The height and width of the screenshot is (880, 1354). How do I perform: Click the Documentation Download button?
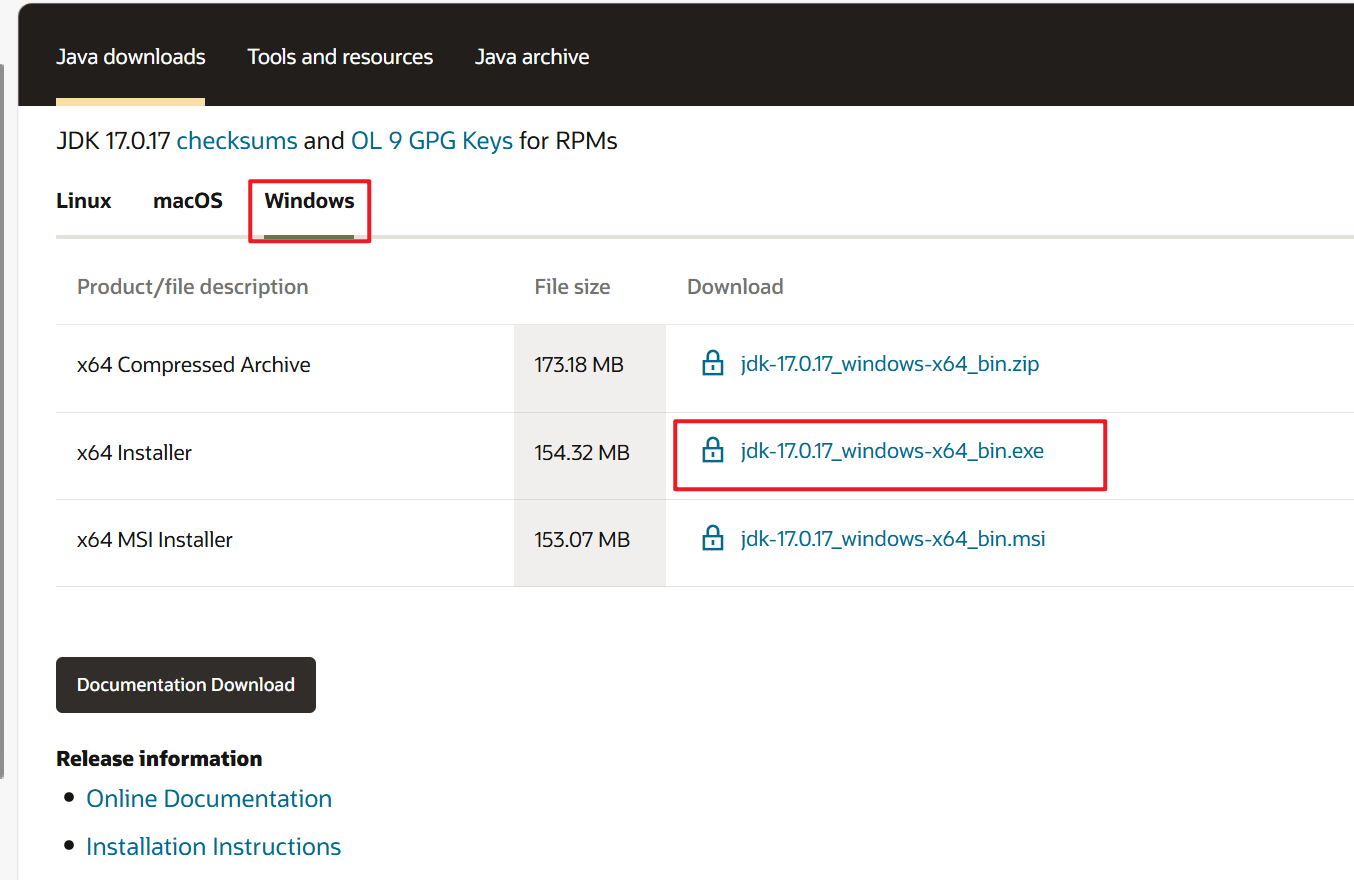coord(186,685)
